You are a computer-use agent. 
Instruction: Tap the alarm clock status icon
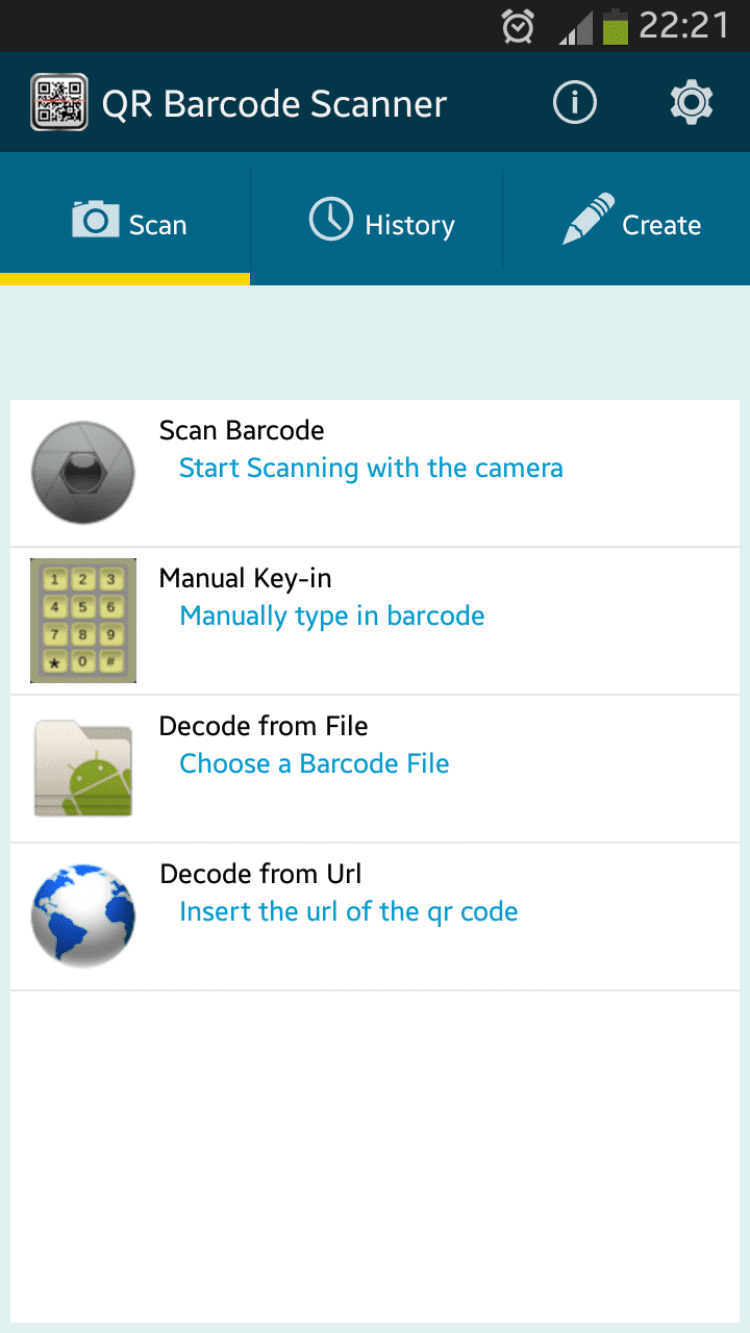coord(518,28)
